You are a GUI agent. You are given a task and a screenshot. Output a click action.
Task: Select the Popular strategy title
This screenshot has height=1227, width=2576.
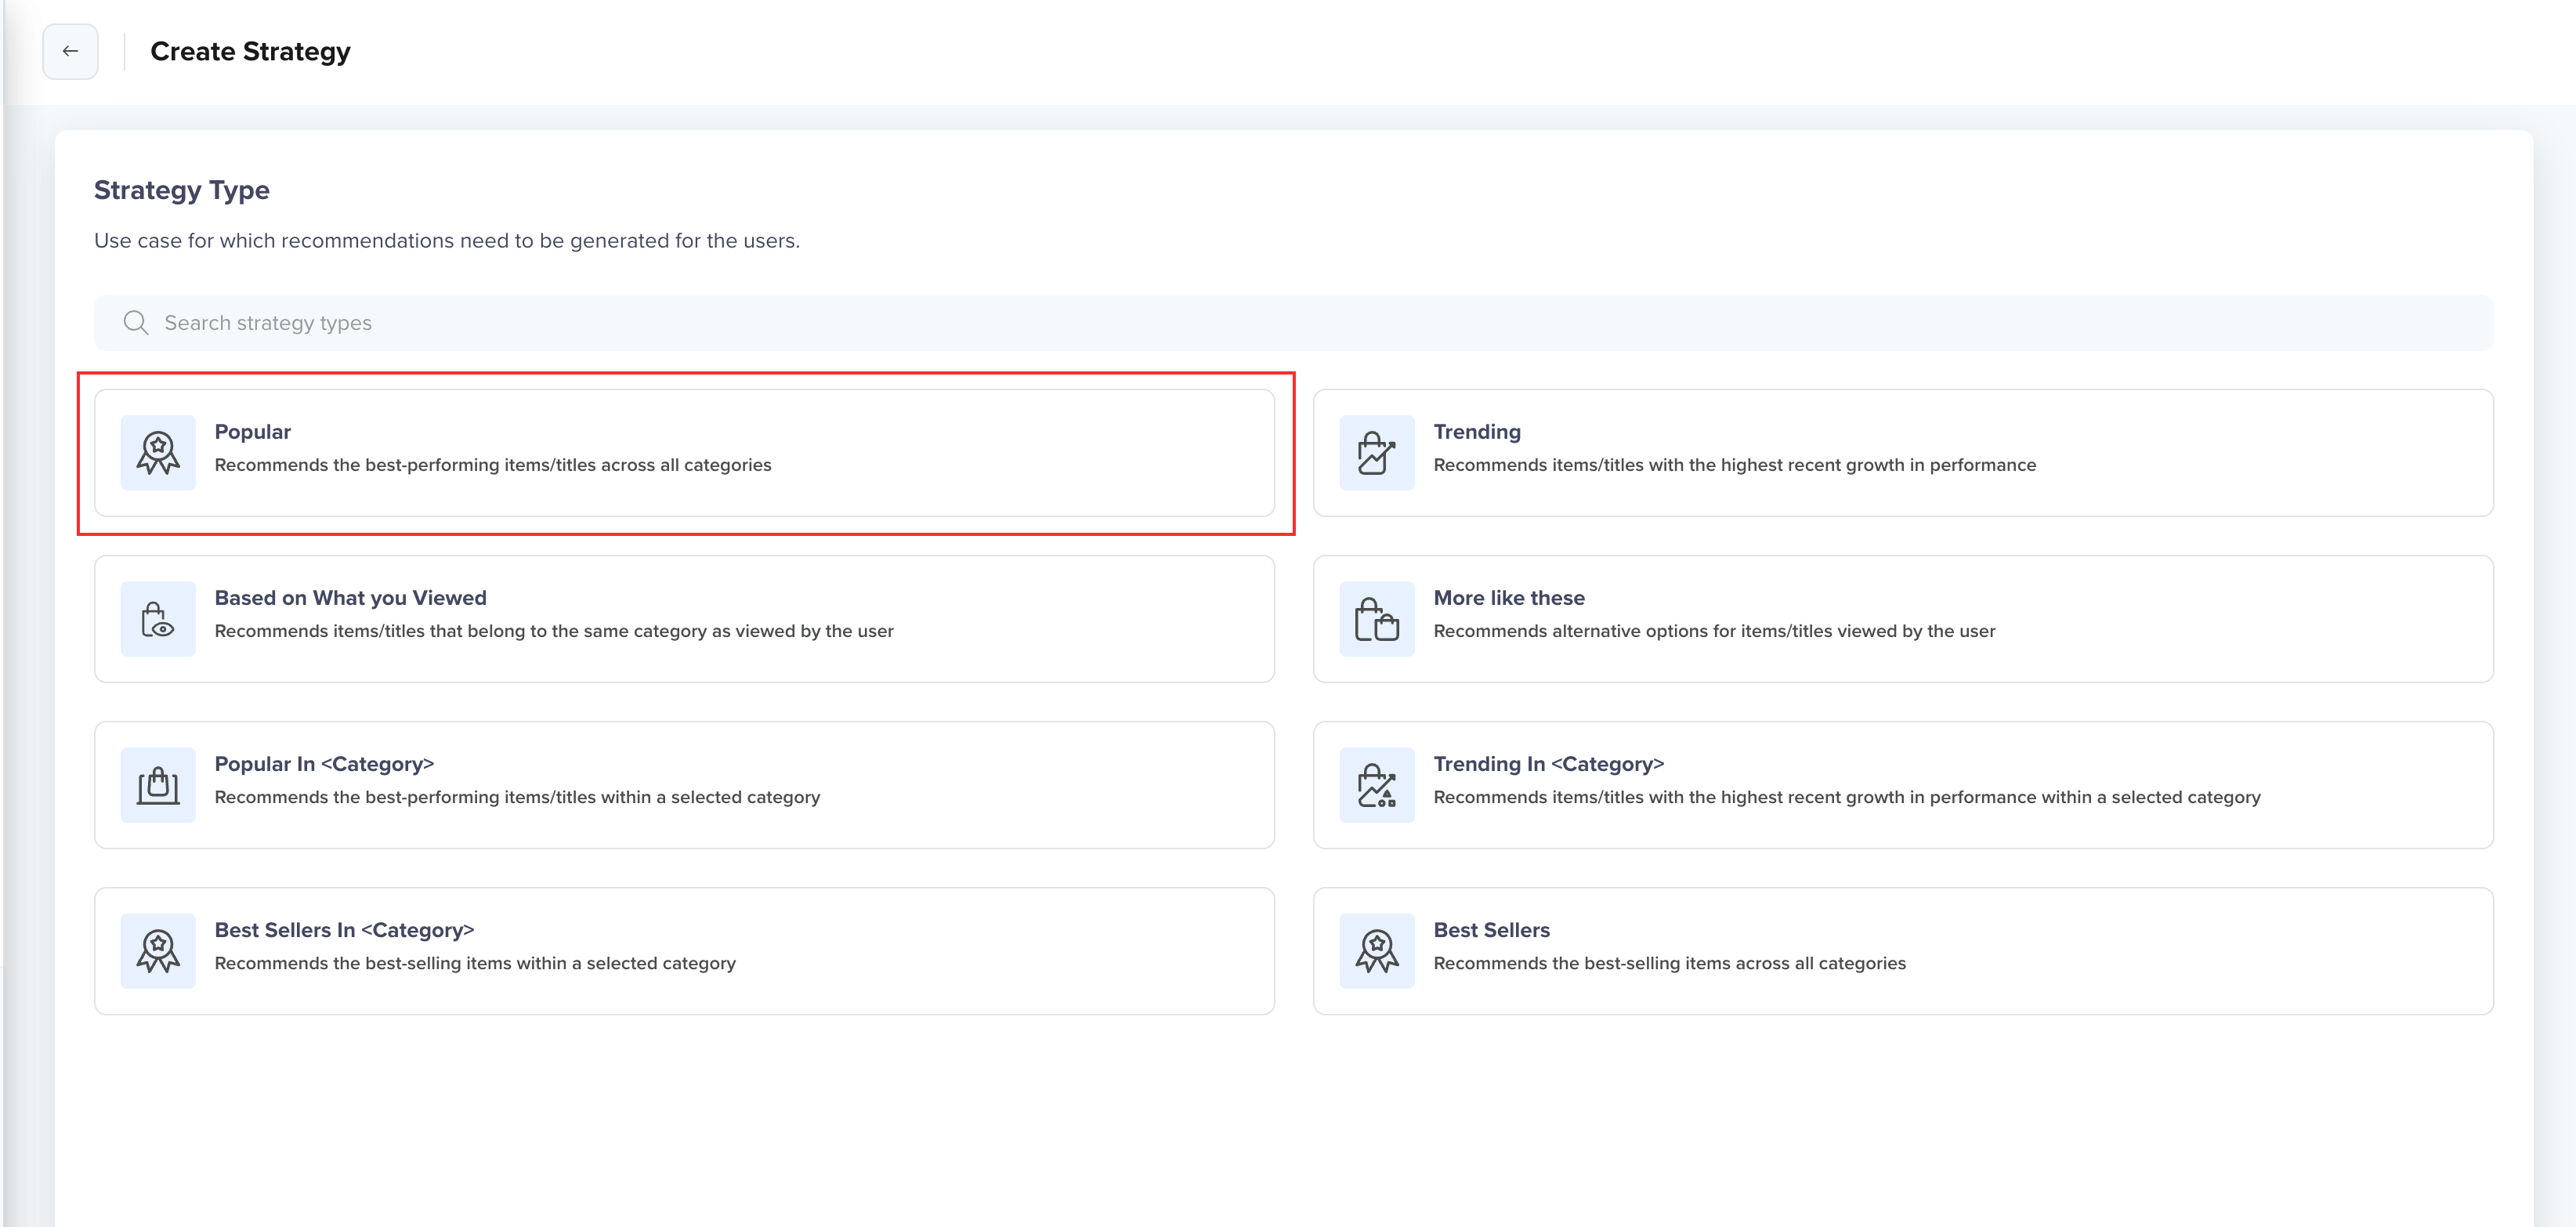253,432
